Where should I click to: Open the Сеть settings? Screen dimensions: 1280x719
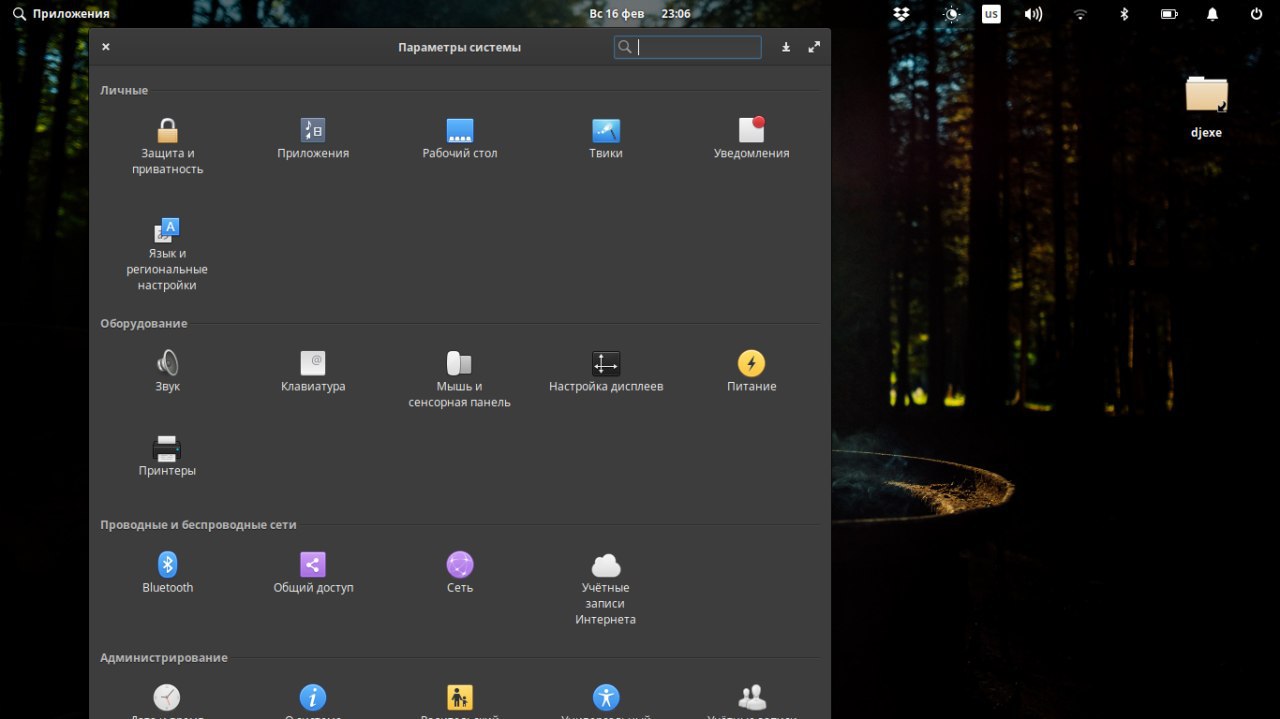coord(460,572)
